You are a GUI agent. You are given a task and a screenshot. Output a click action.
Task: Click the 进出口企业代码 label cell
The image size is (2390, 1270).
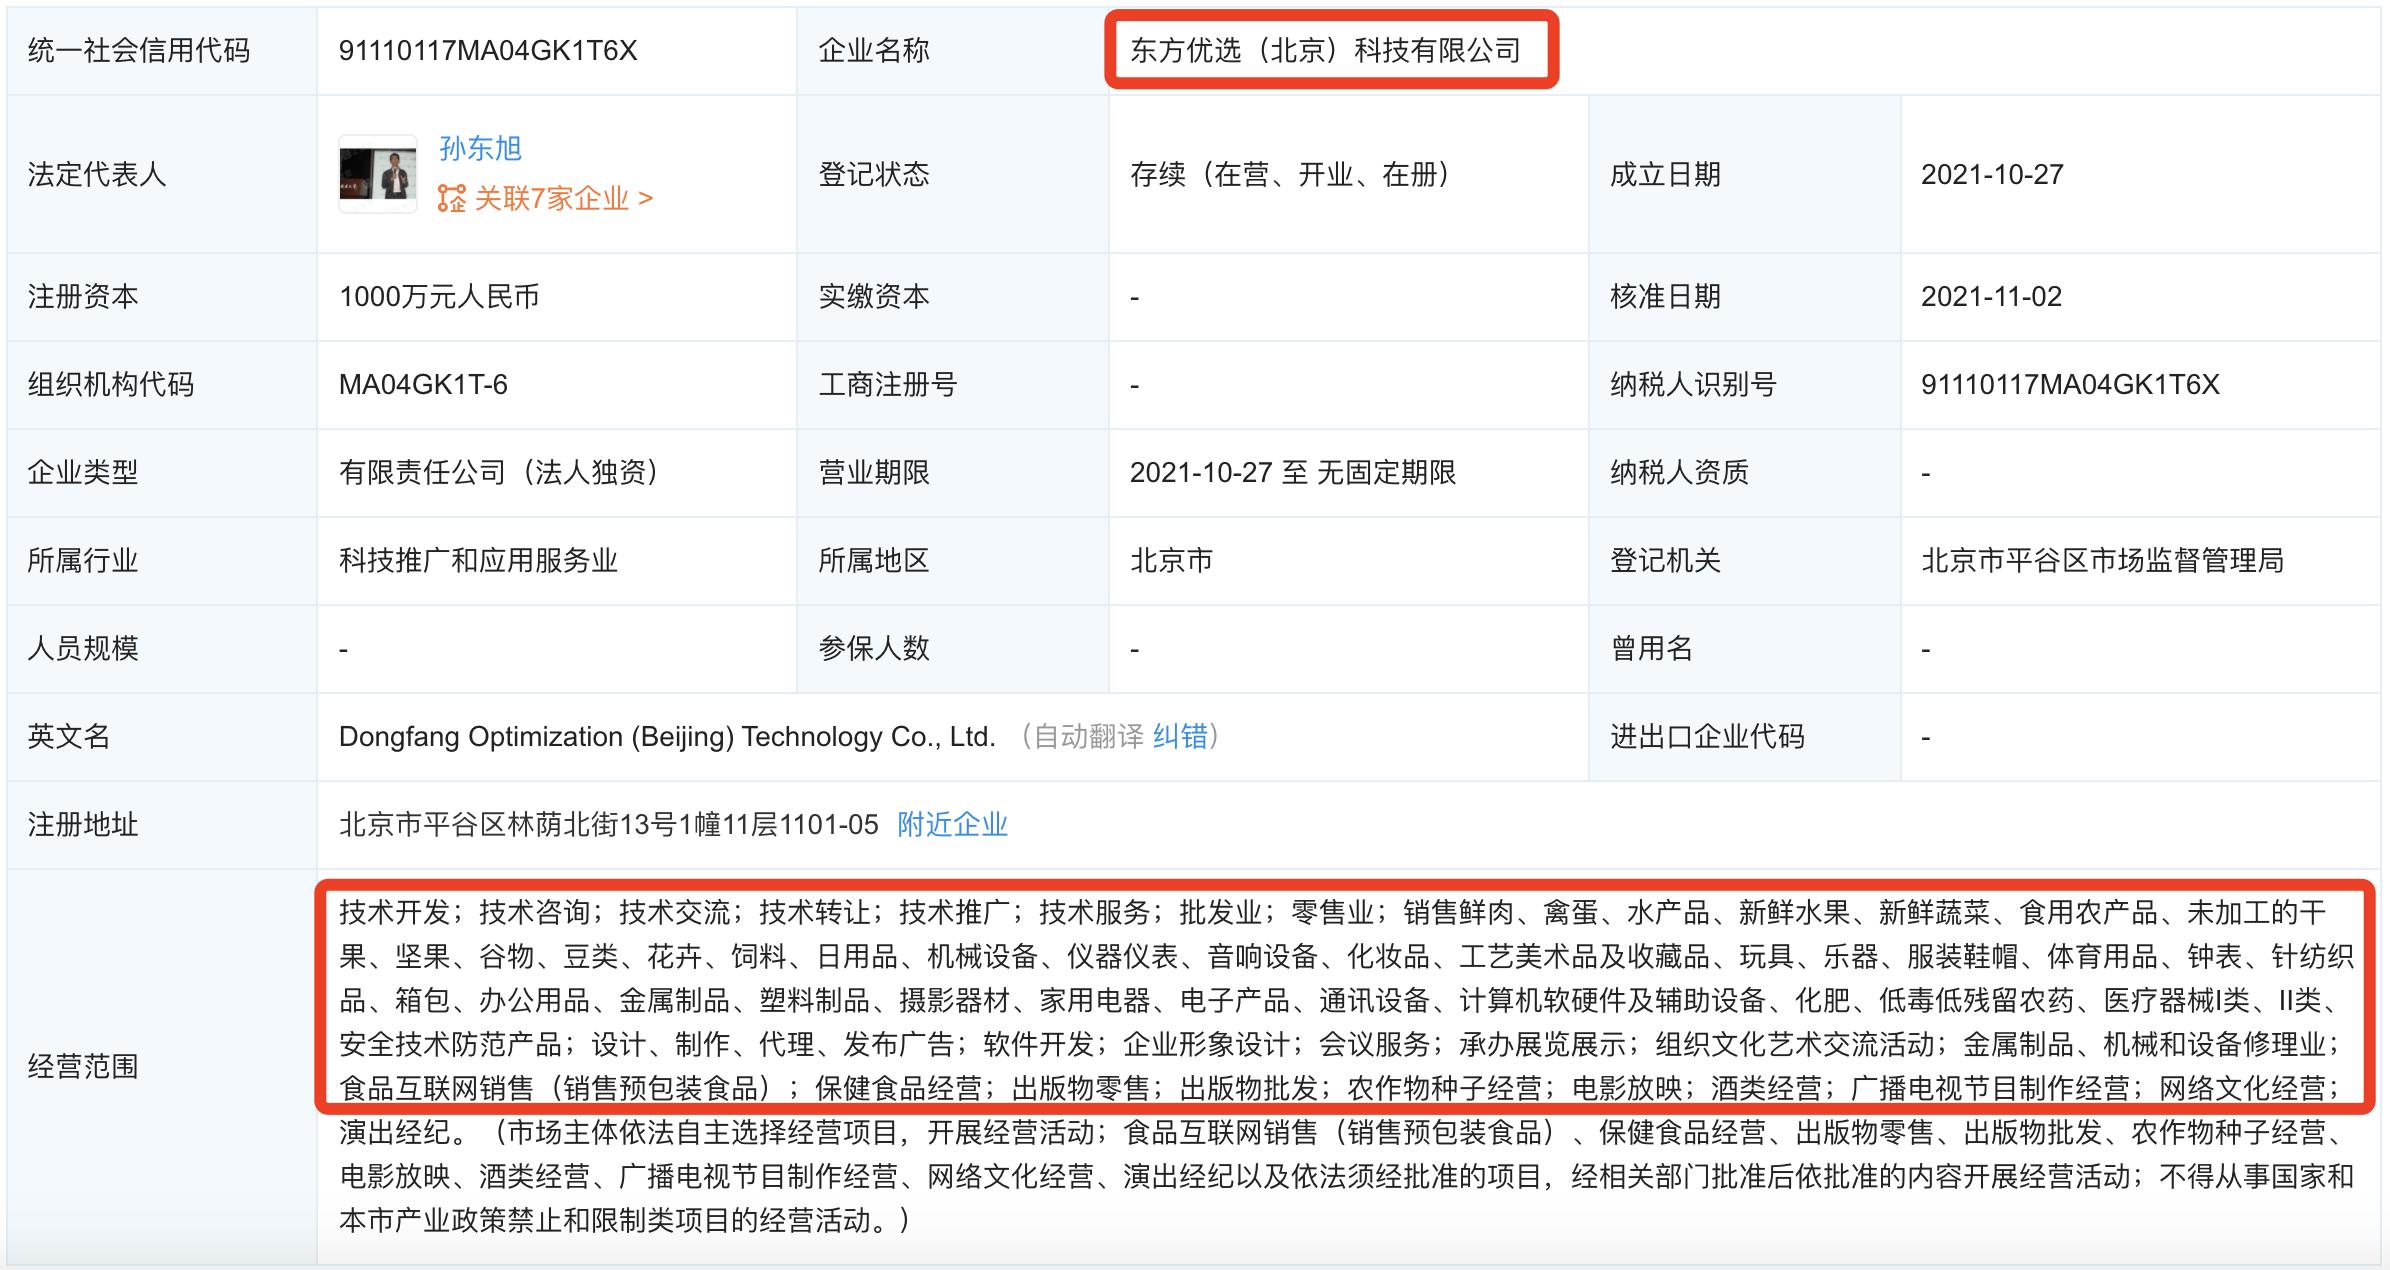tap(1744, 737)
